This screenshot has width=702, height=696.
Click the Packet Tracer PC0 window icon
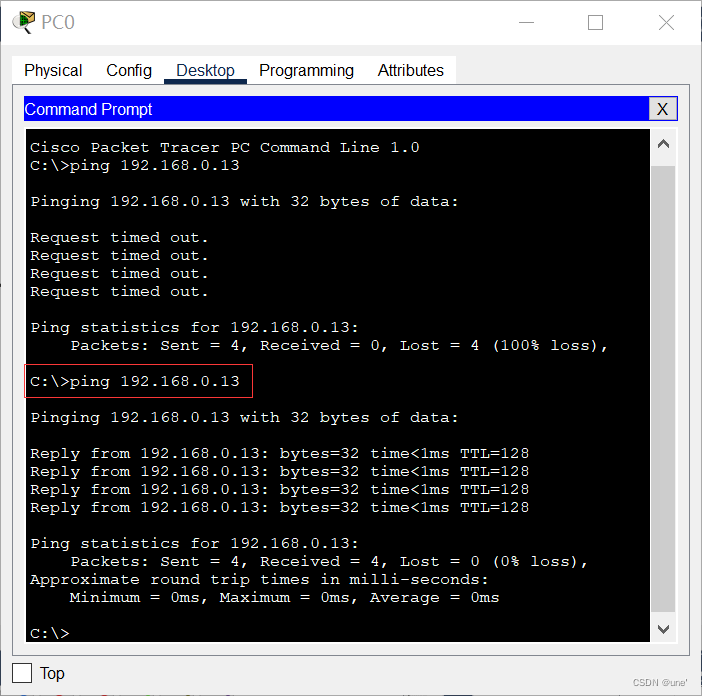click(24, 22)
